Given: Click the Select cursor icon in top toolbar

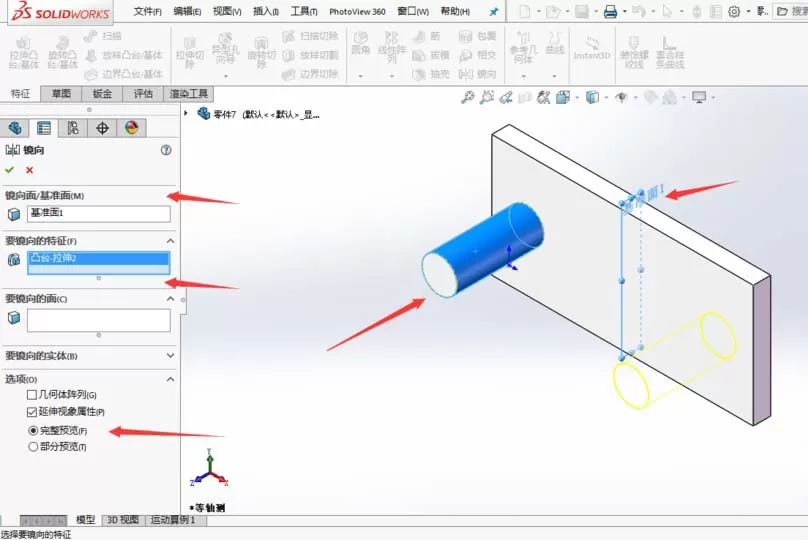Looking at the screenshot, I should (667, 11).
